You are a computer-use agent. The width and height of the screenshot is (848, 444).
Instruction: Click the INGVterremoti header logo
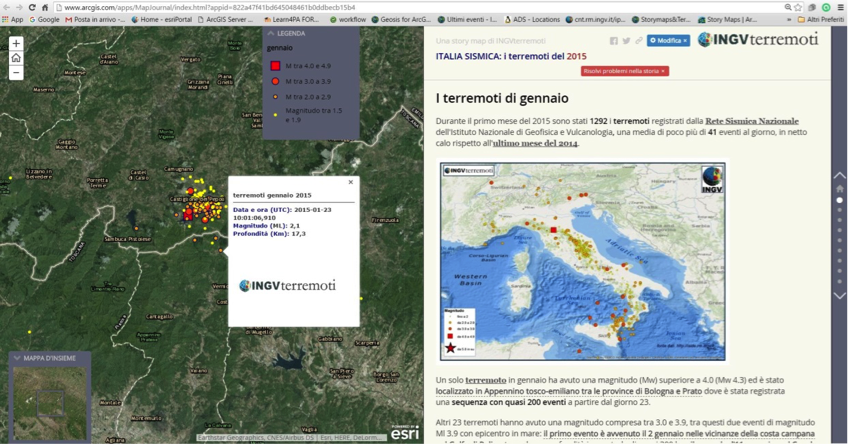click(758, 39)
